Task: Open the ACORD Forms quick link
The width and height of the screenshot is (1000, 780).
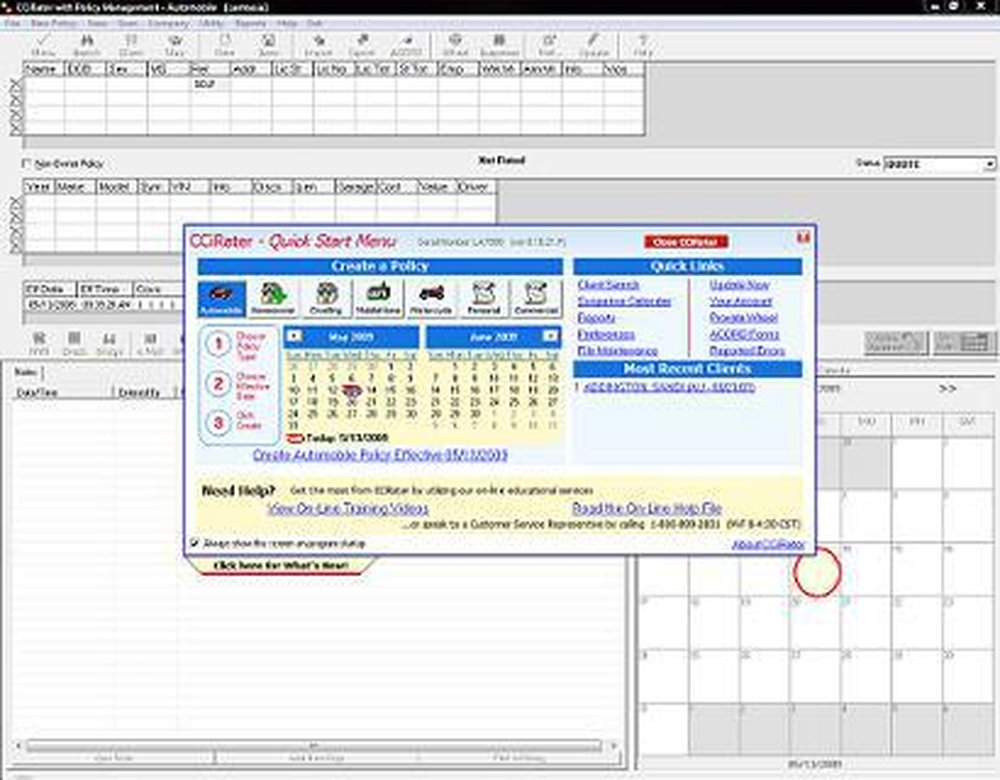Action: pos(744,334)
